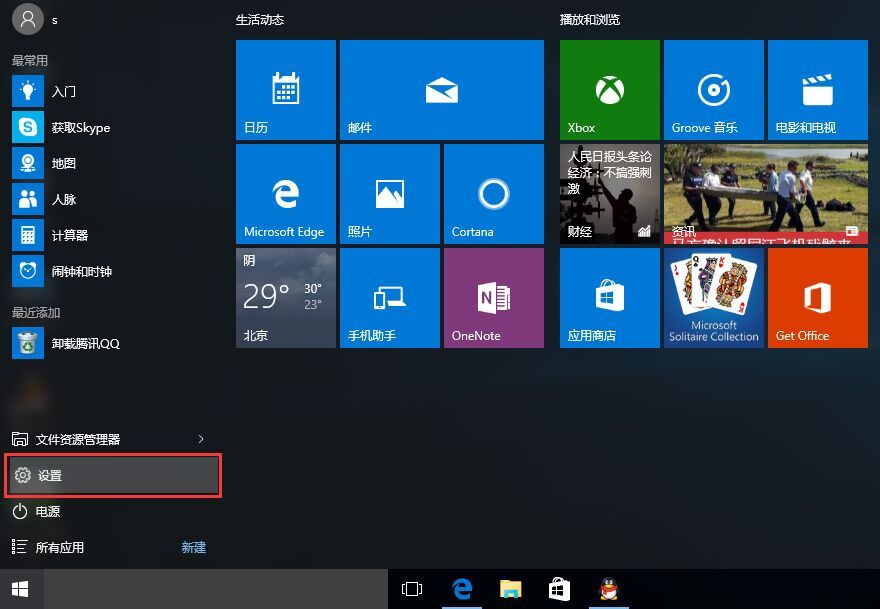This screenshot has width=880, height=609.
Task: Open Microsoft Edge tile
Action: [285, 193]
